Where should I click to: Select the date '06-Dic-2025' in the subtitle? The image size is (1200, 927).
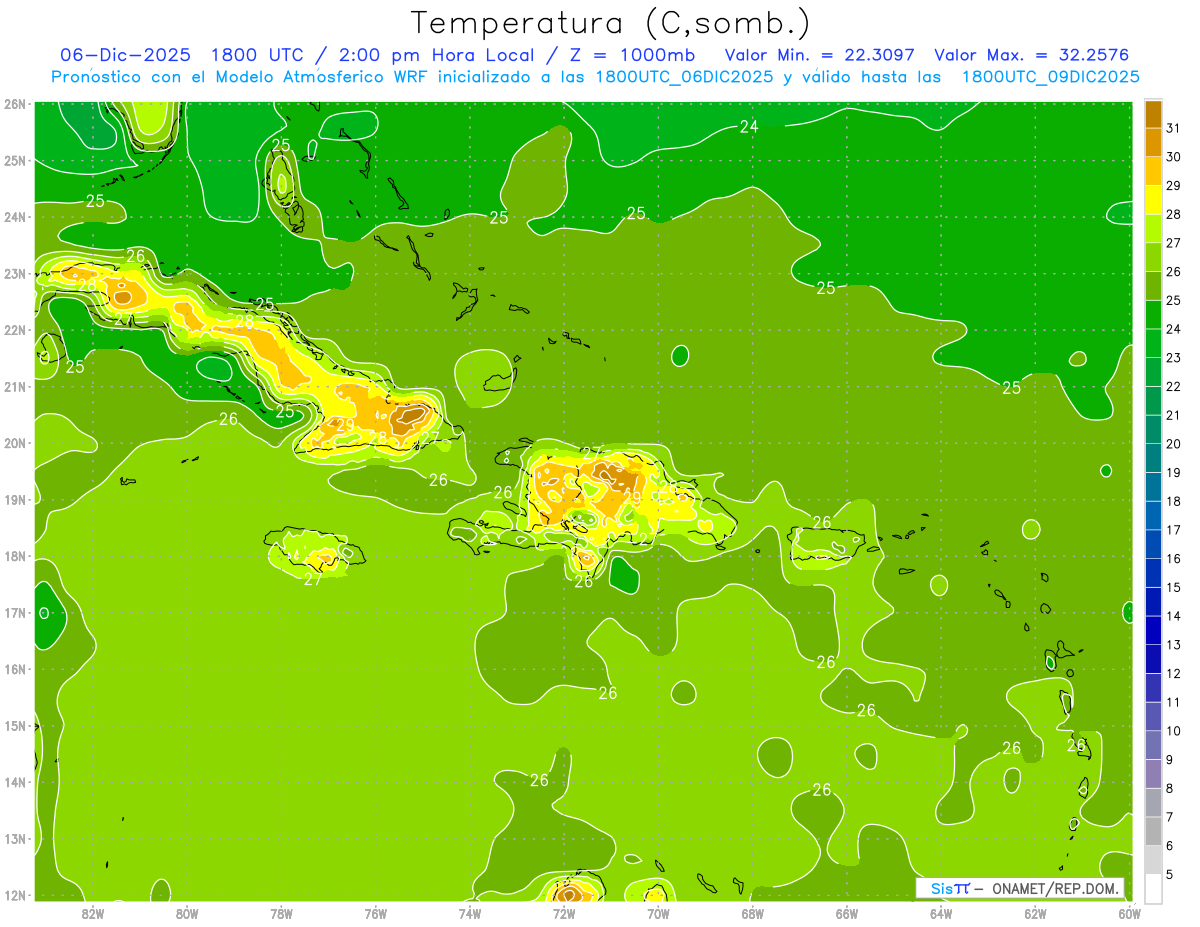coord(127,55)
